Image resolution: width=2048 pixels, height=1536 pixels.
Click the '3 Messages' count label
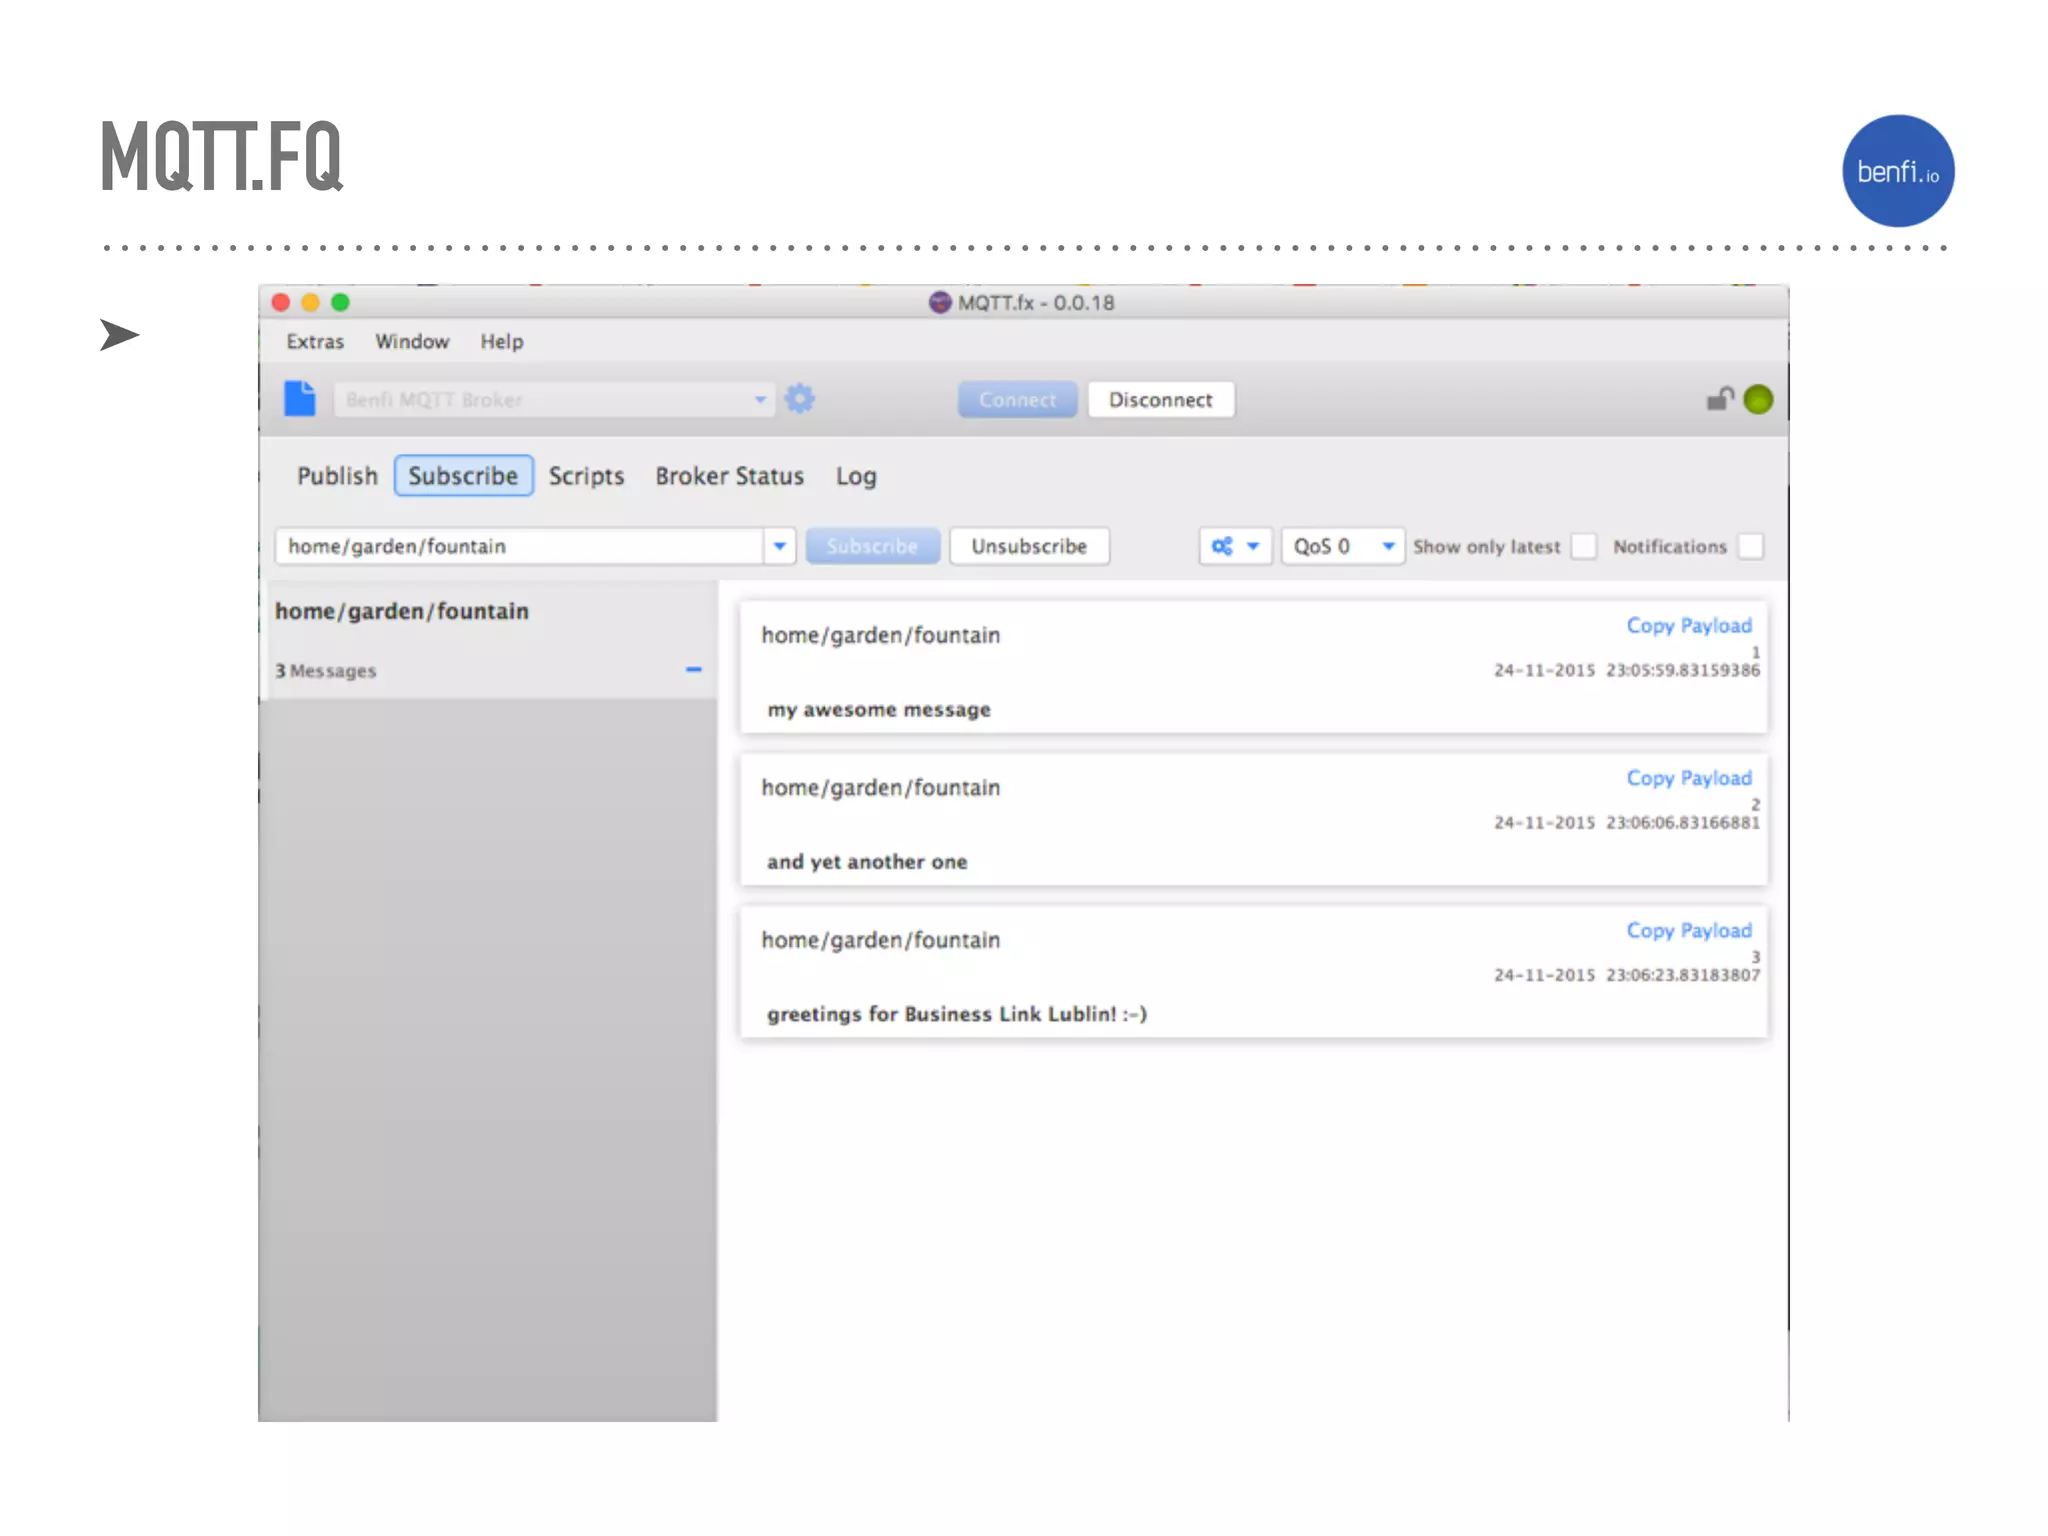tap(326, 671)
